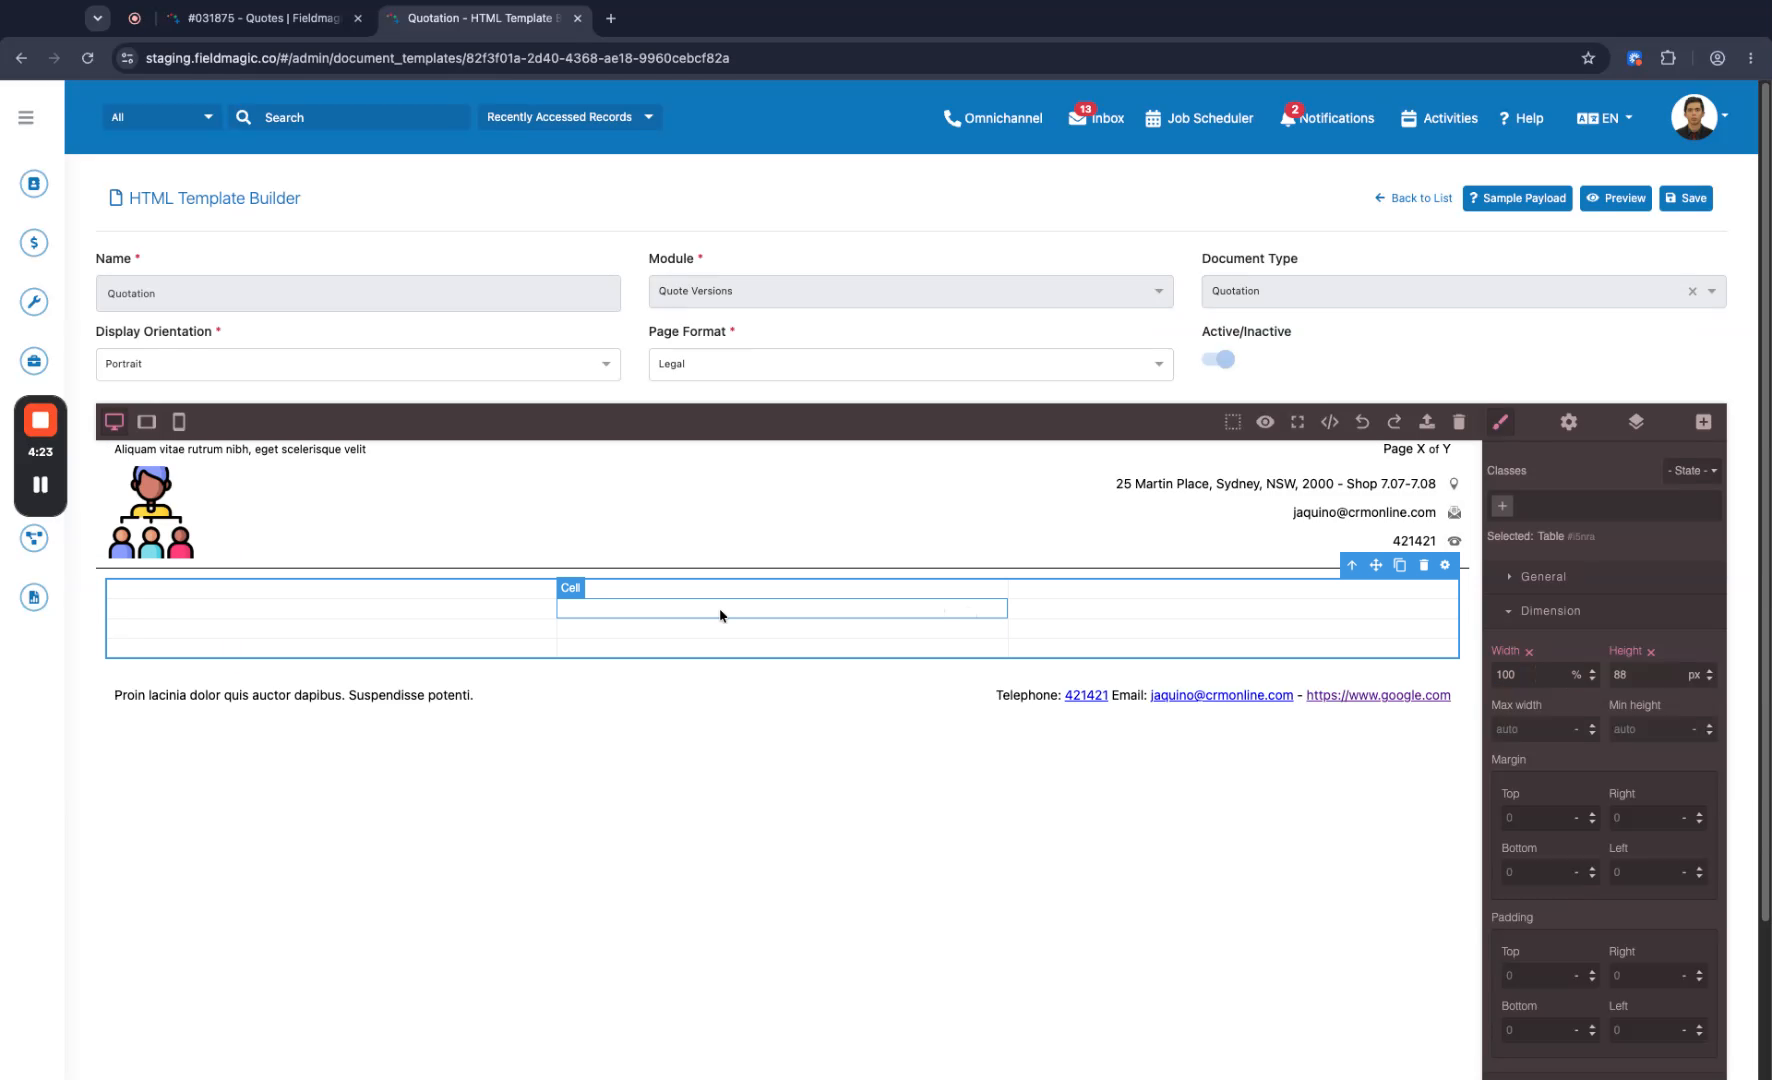The width and height of the screenshot is (1772, 1080).
Task: Click the Name input field
Action: pyautogui.click(x=358, y=293)
